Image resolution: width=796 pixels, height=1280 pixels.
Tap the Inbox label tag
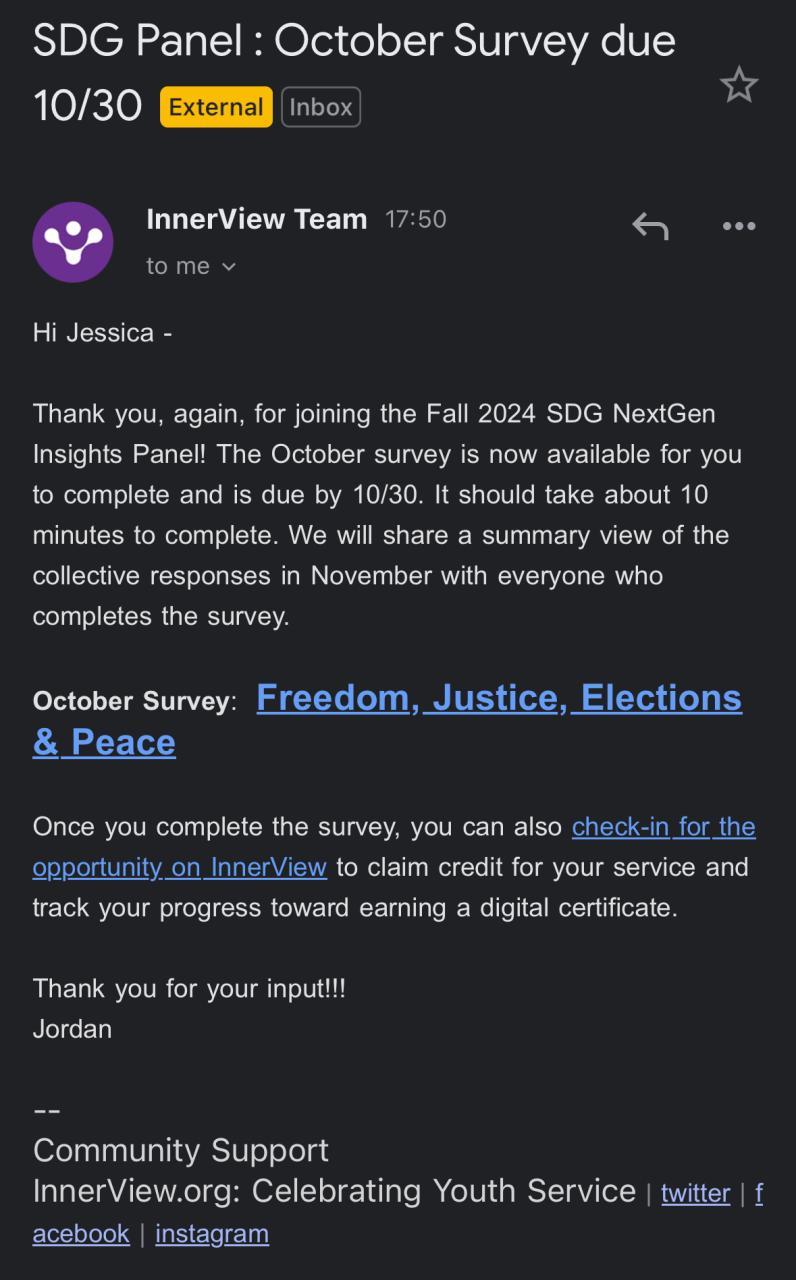tap(321, 107)
